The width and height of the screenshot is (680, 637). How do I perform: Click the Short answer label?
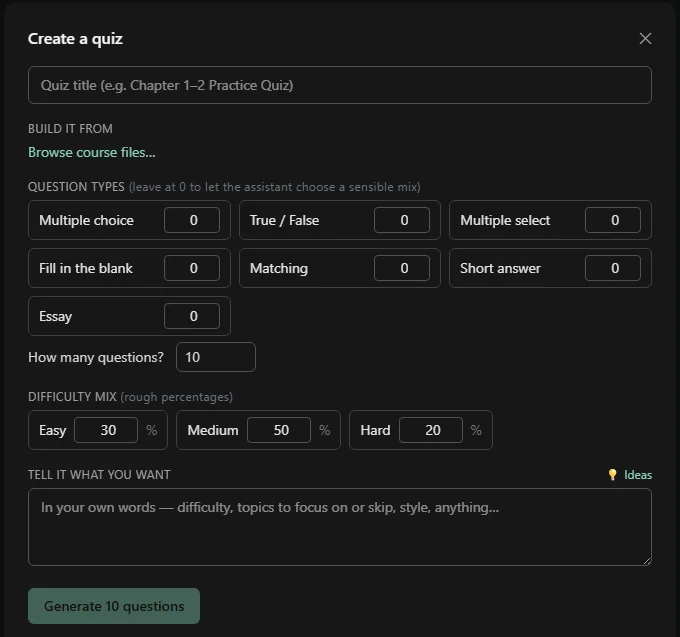500,268
